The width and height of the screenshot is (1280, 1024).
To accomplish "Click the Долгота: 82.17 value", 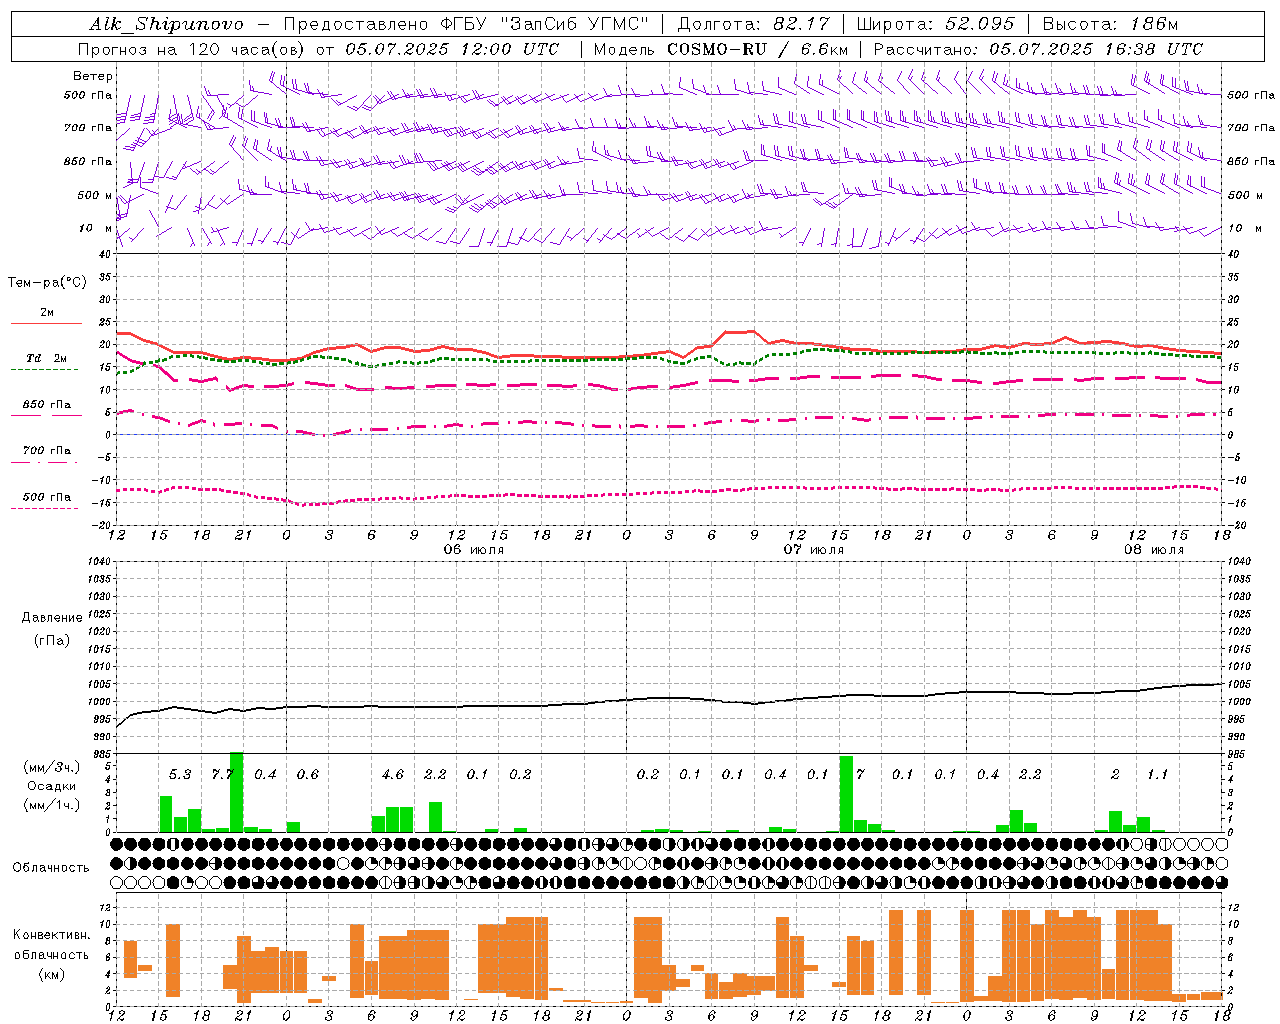I will click(753, 24).
